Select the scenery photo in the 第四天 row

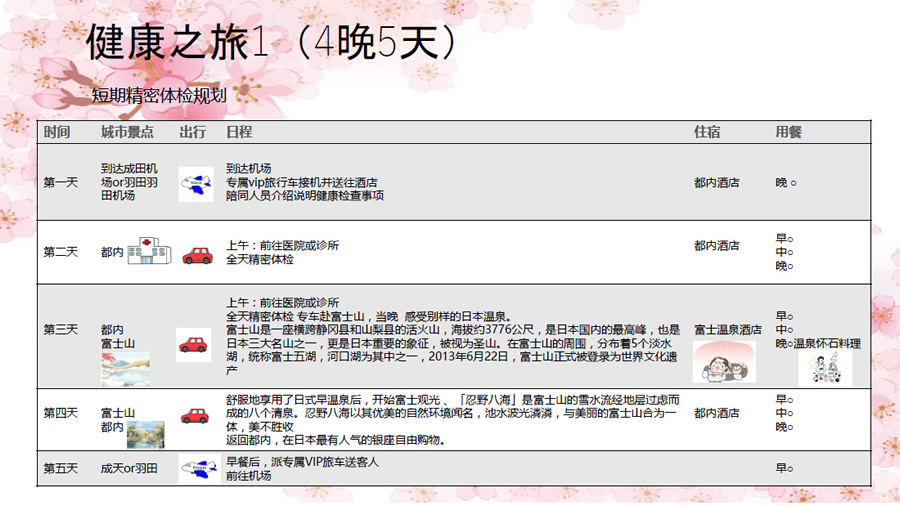pyautogui.click(x=145, y=434)
